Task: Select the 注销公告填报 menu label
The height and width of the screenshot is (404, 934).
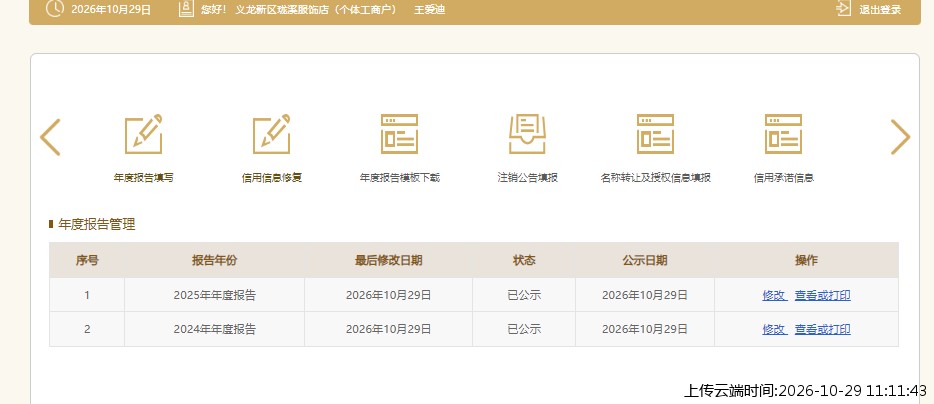Action: [528, 178]
